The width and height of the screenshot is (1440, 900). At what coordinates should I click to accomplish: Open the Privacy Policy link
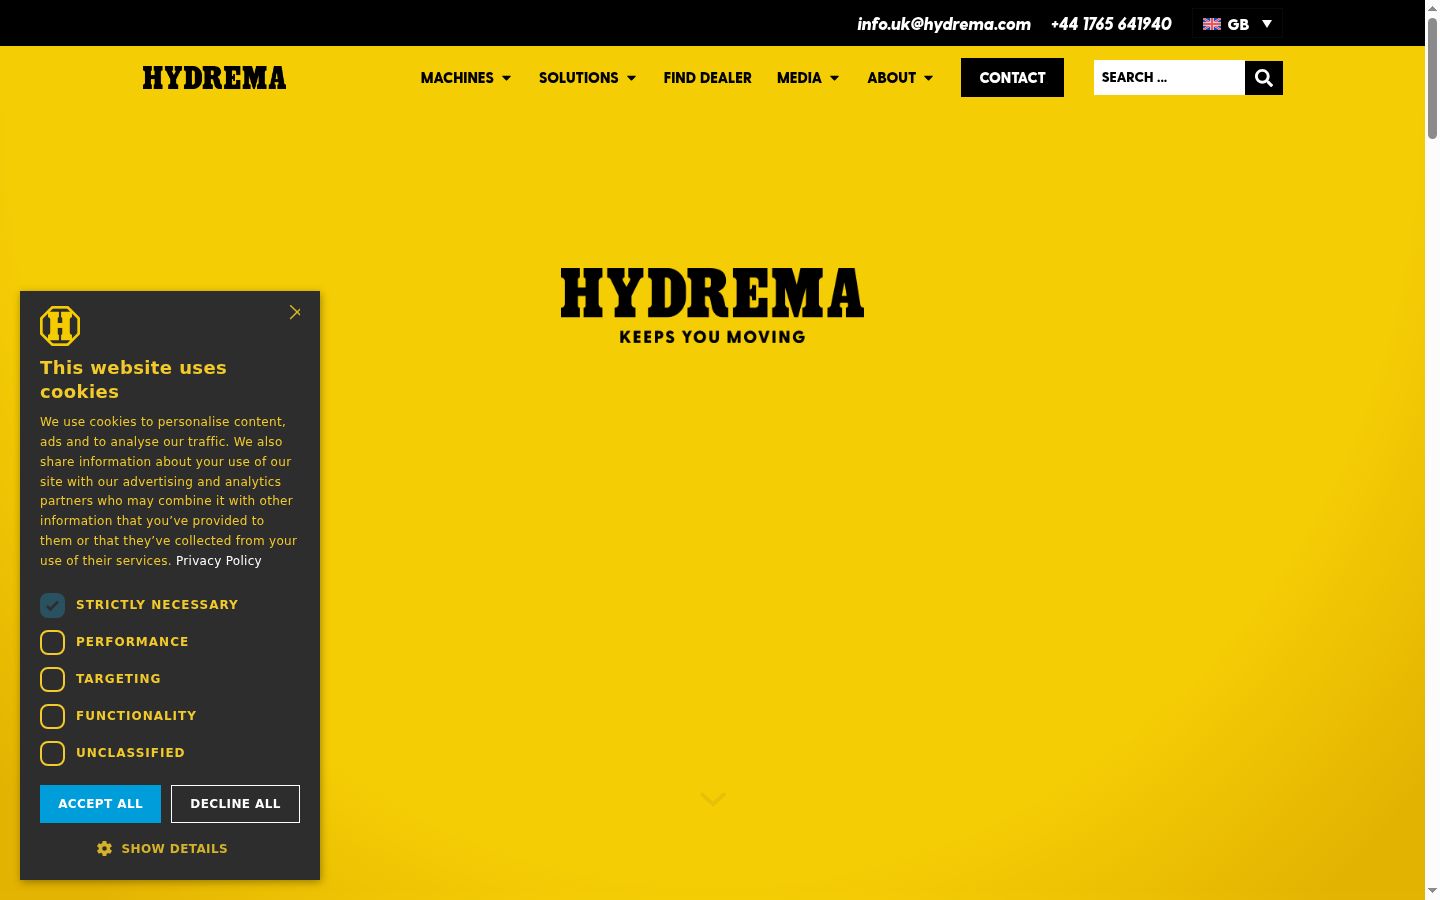(x=218, y=561)
